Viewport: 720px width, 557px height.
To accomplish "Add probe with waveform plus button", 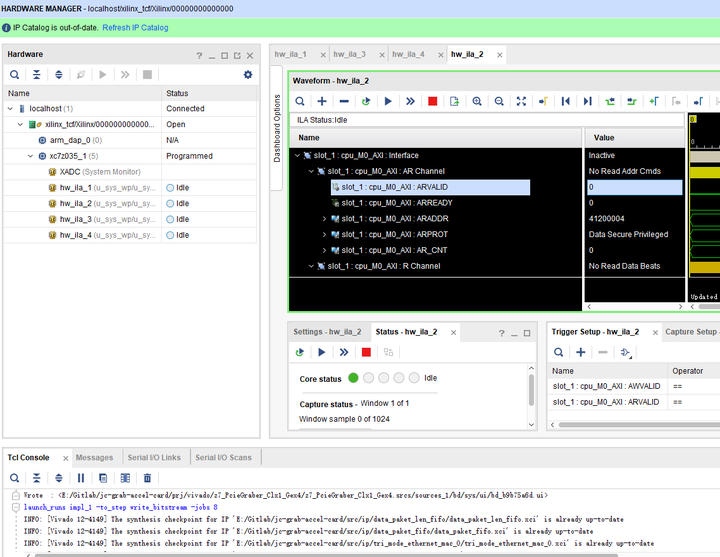I will point(322,101).
